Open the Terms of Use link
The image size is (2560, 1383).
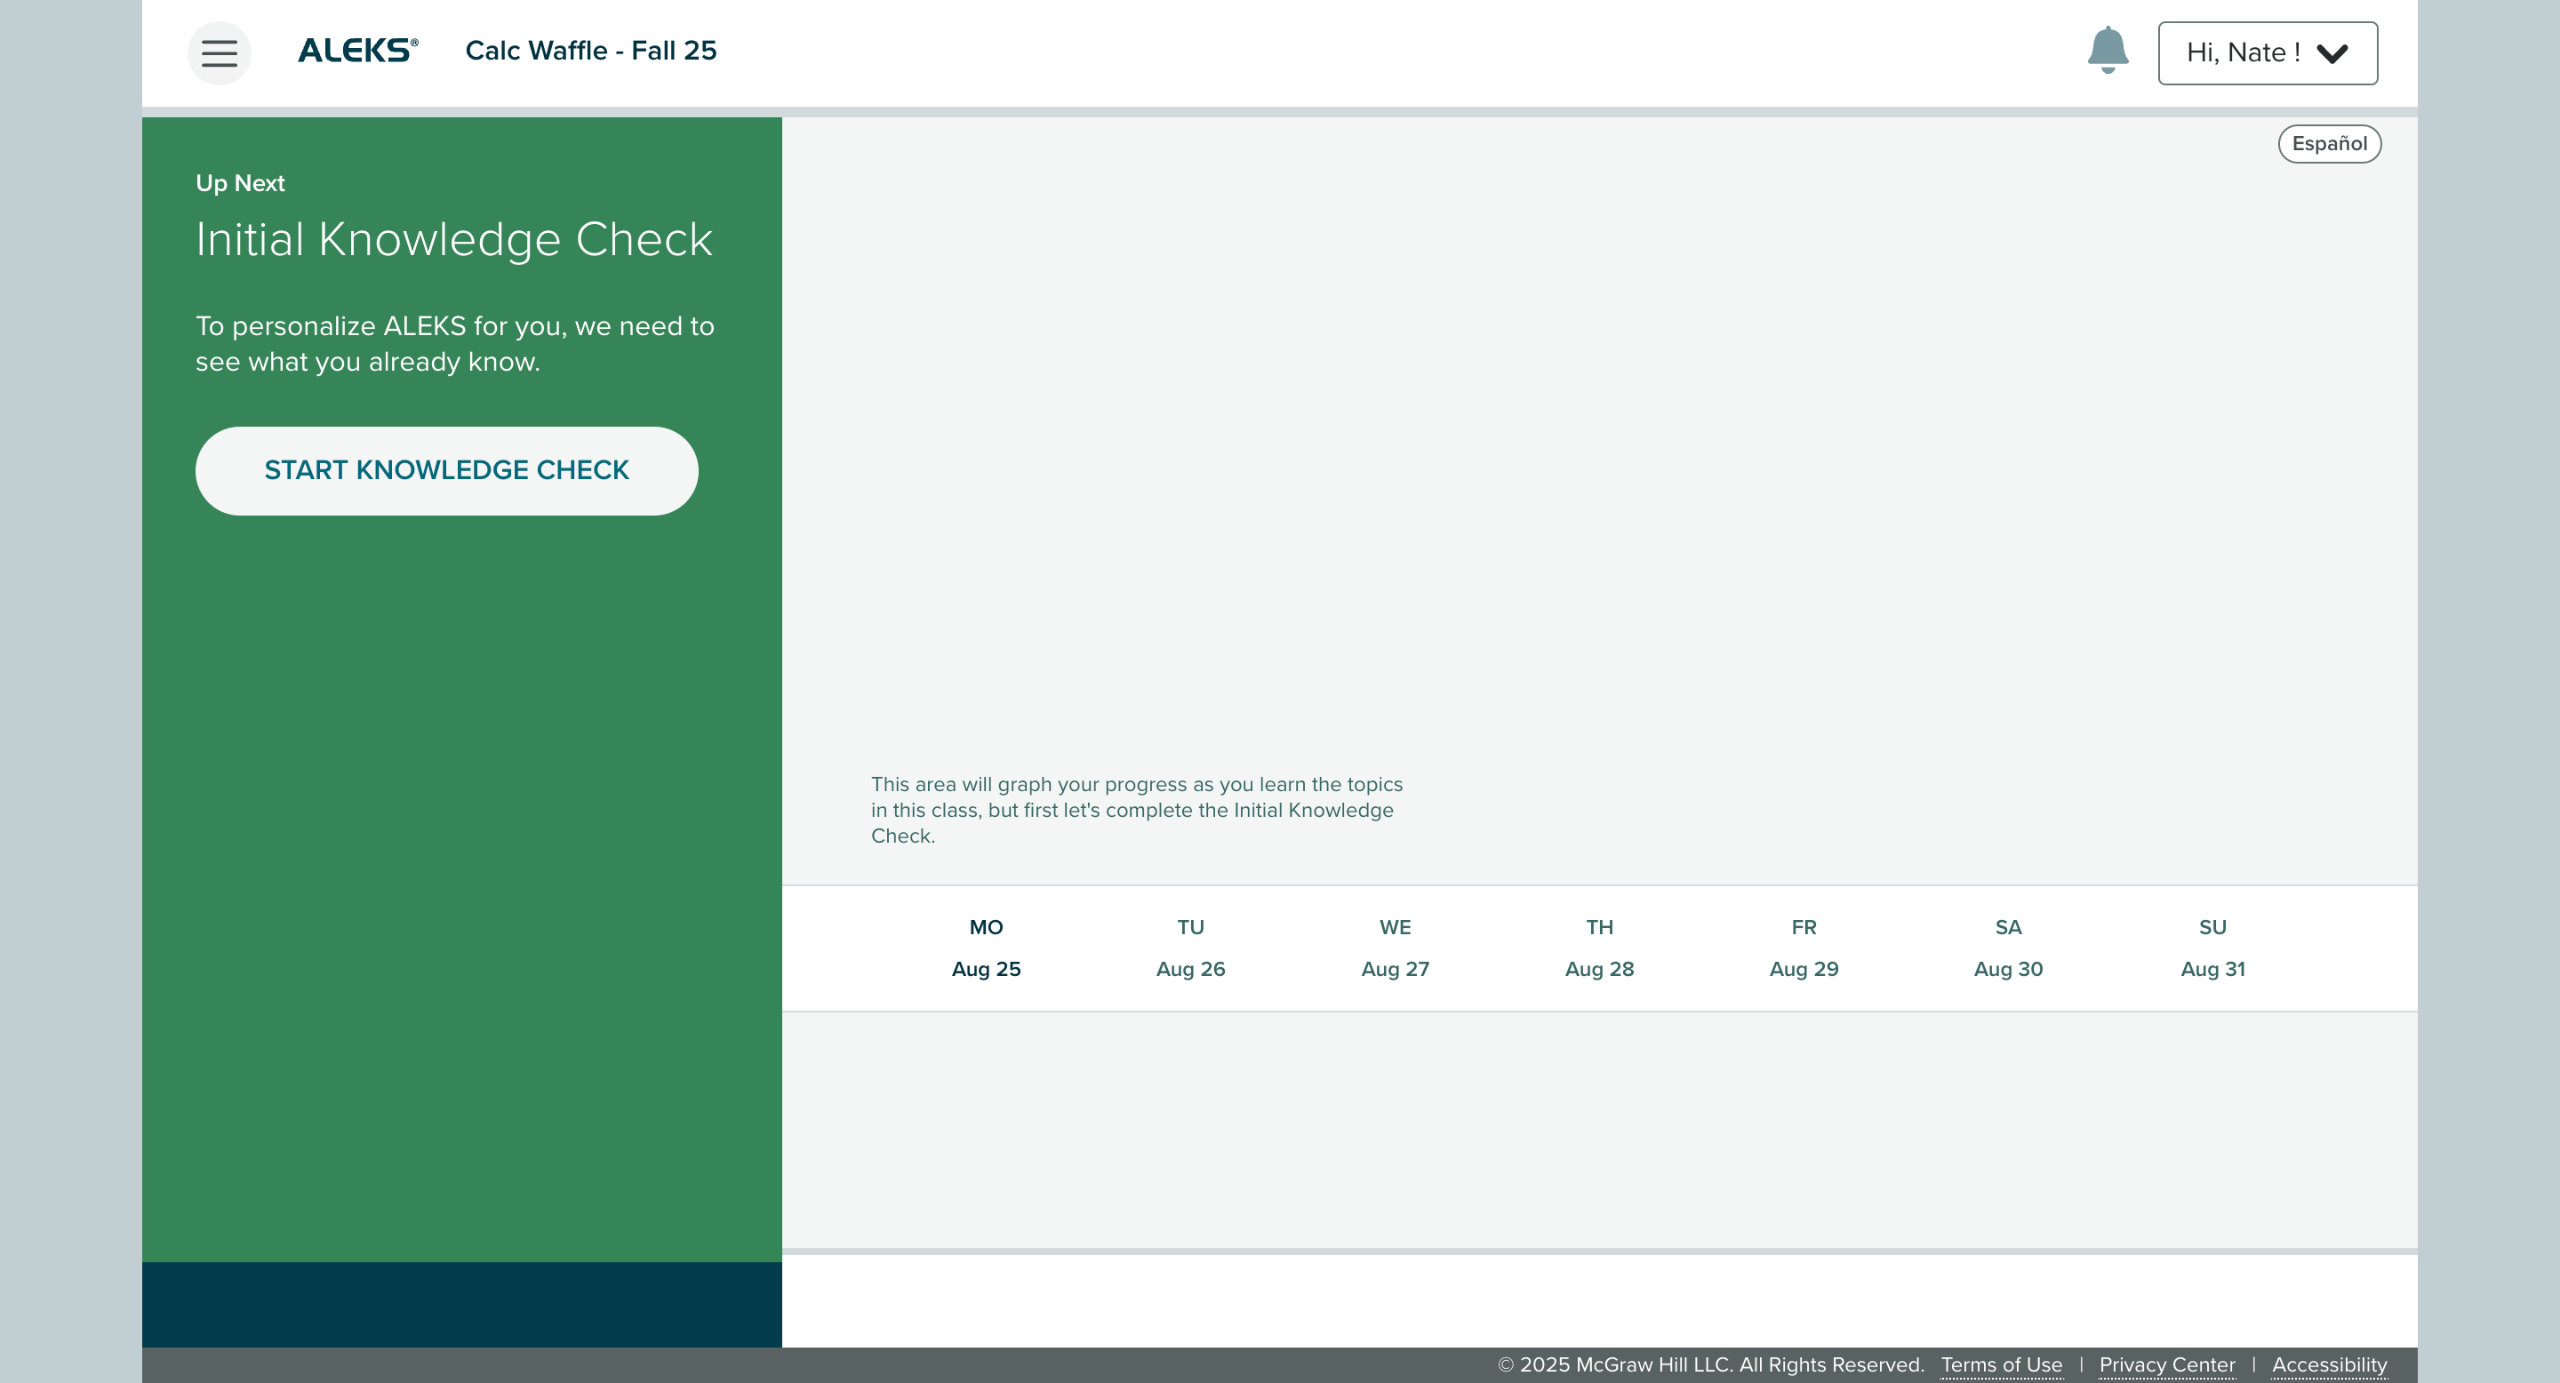point(2000,1364)
